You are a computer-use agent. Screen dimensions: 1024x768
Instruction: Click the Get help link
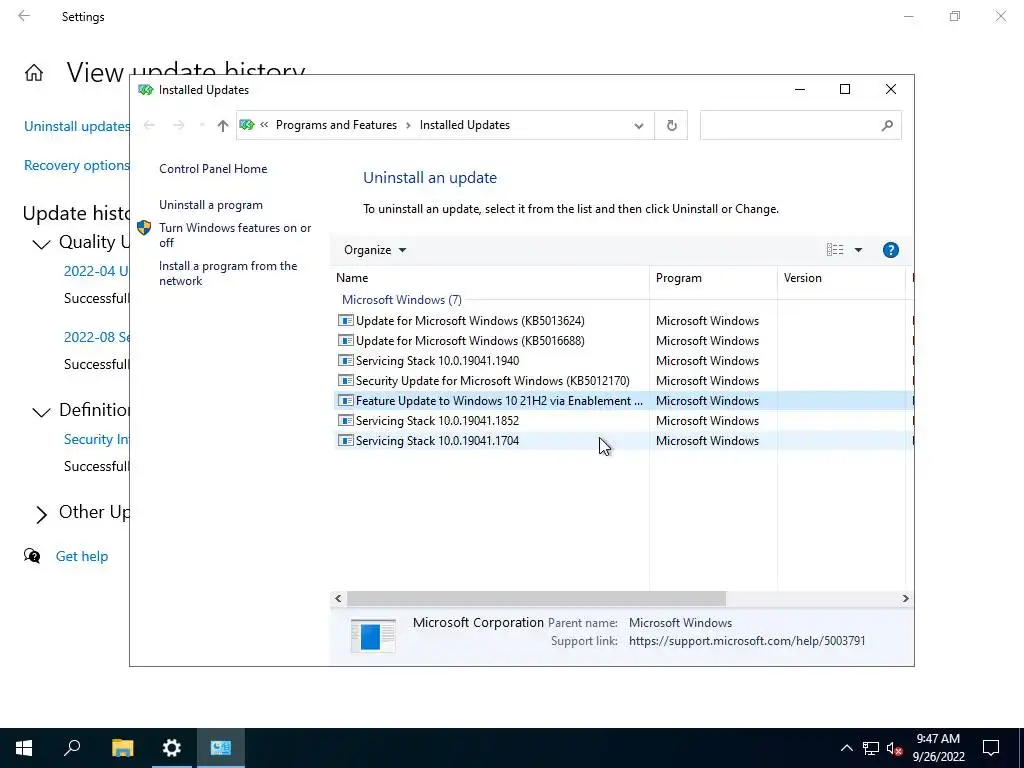[x=82, y=556]
